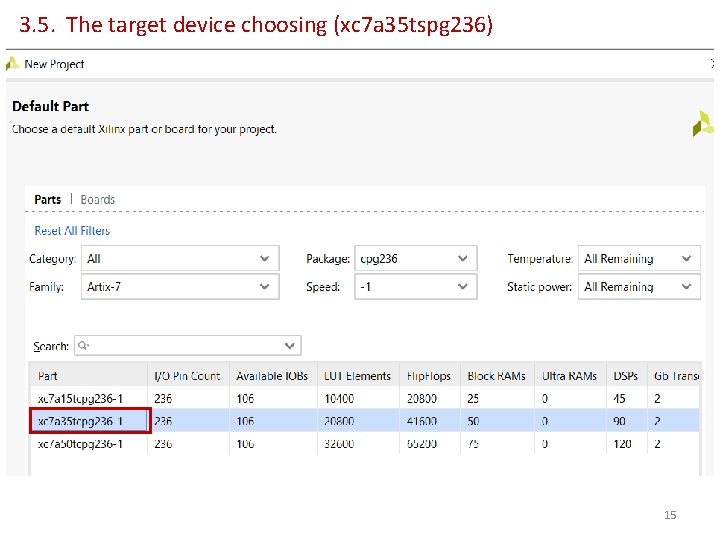Sort by LUT Elements column header
The image size is (720, 540).
358,376
